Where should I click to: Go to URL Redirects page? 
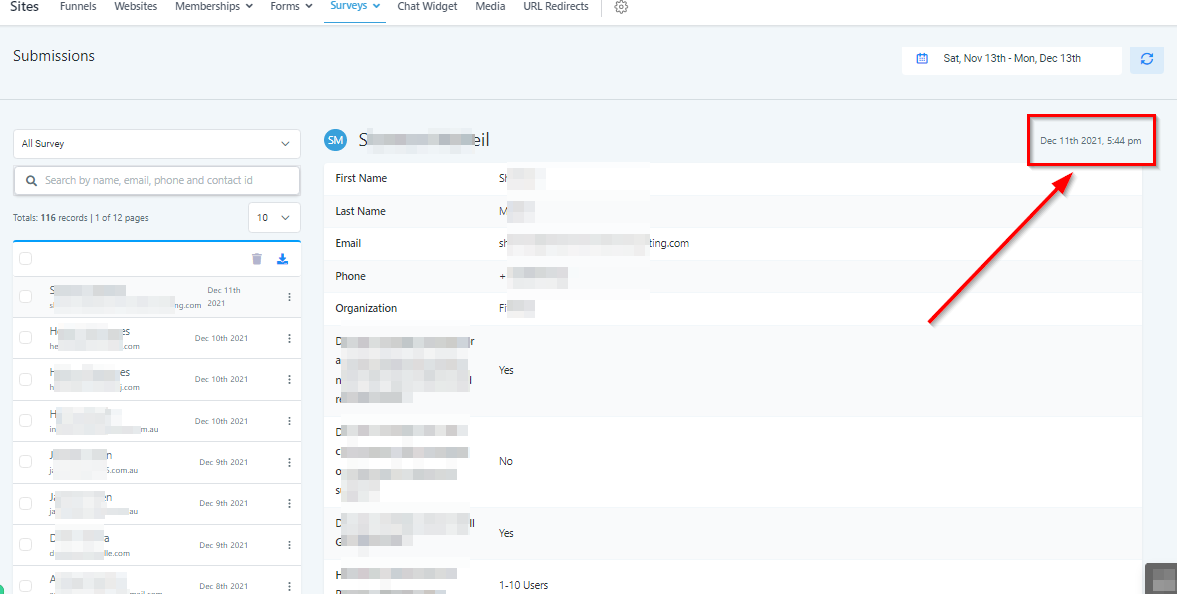555,7
